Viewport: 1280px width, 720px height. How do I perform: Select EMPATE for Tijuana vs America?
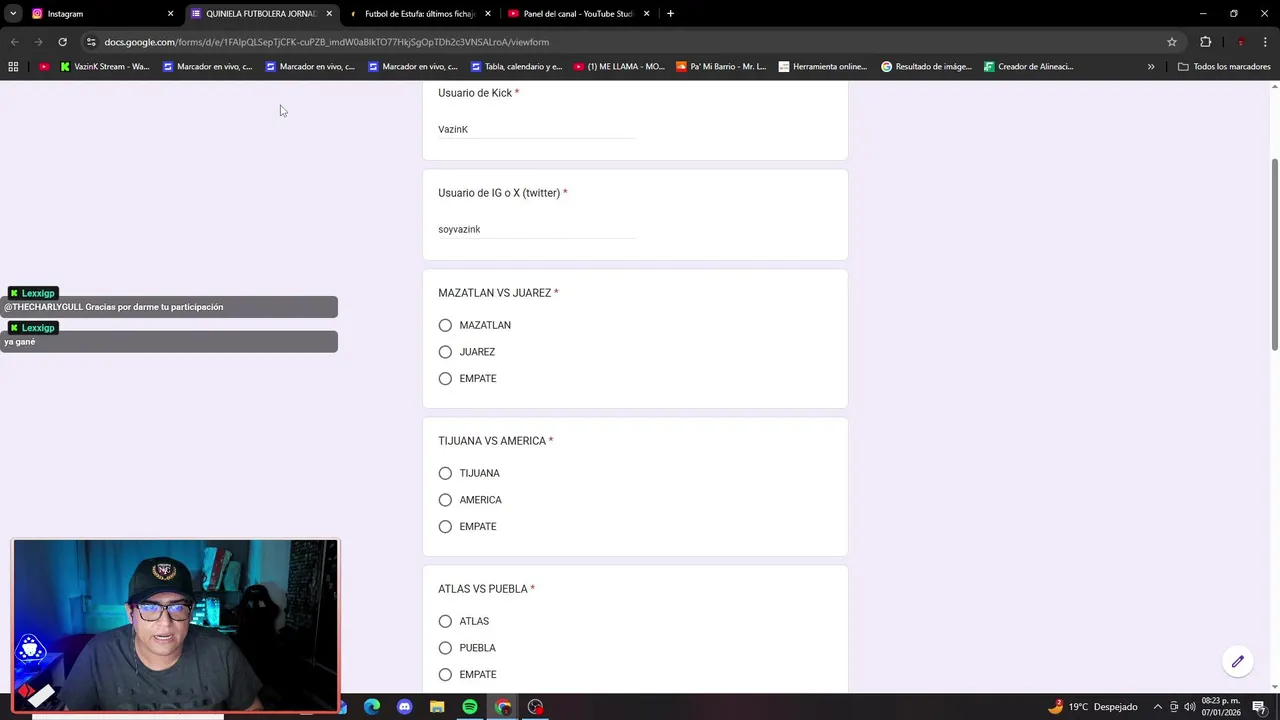click(x=445, y=527)
